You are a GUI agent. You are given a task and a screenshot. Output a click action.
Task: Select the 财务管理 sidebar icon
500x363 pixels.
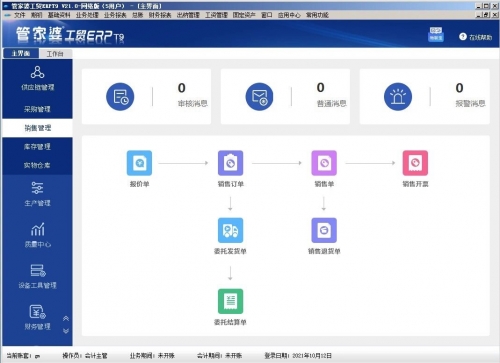coord(38,312)
